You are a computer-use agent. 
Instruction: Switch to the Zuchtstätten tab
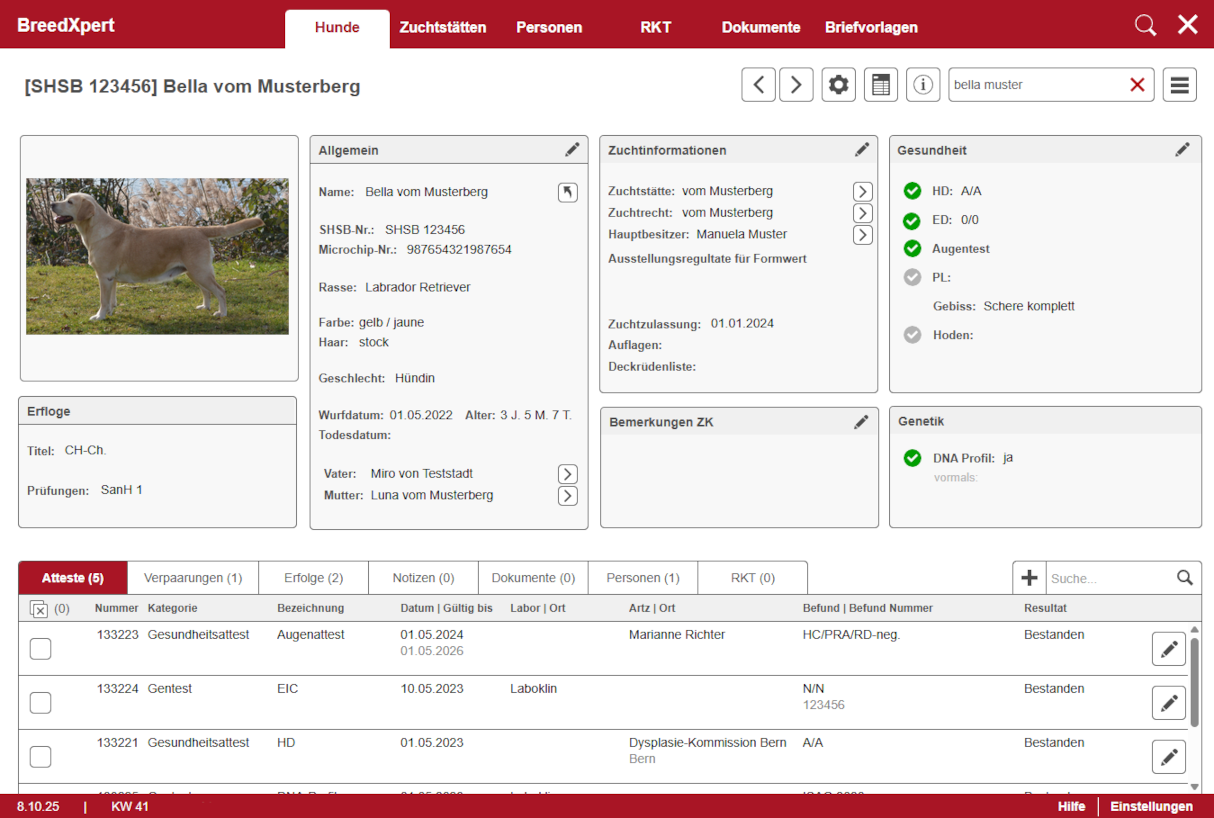[443, 27]
